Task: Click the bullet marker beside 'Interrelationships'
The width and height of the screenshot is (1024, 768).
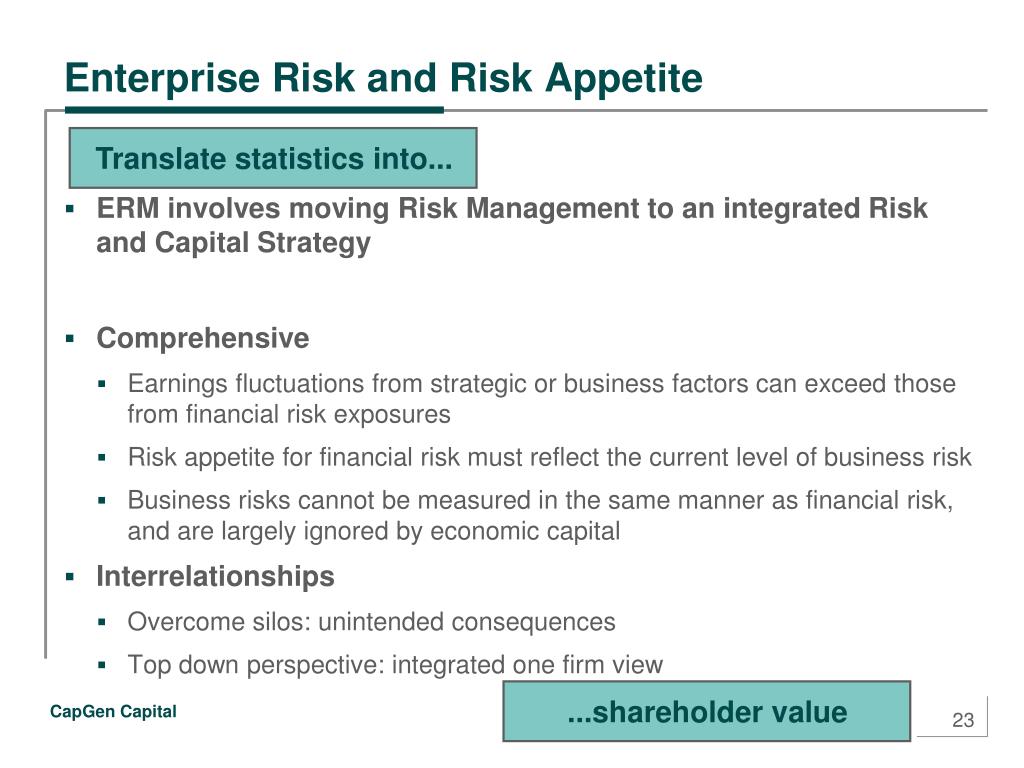Action: coord(70,577)
